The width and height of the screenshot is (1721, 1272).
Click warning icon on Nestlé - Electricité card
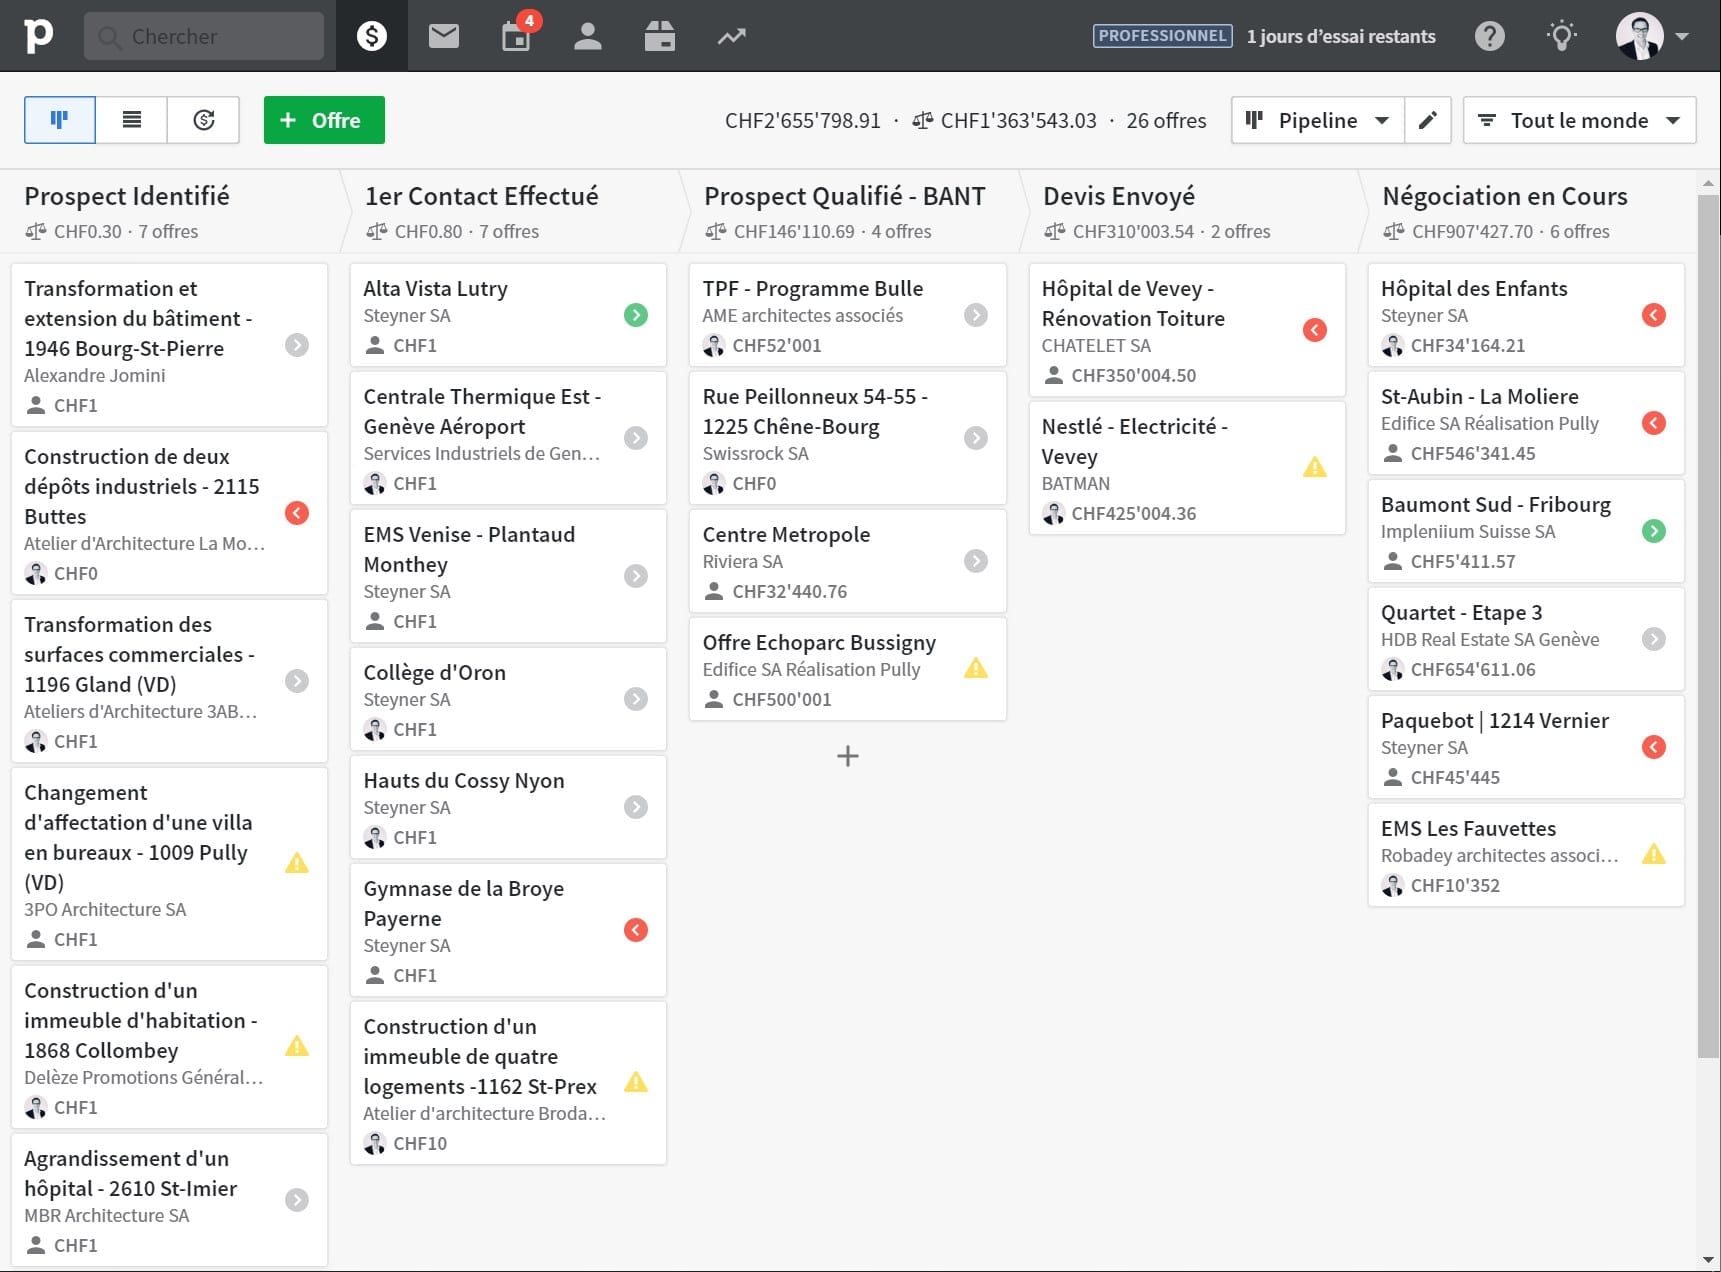pyautogui.click(x=1315, y=467)
